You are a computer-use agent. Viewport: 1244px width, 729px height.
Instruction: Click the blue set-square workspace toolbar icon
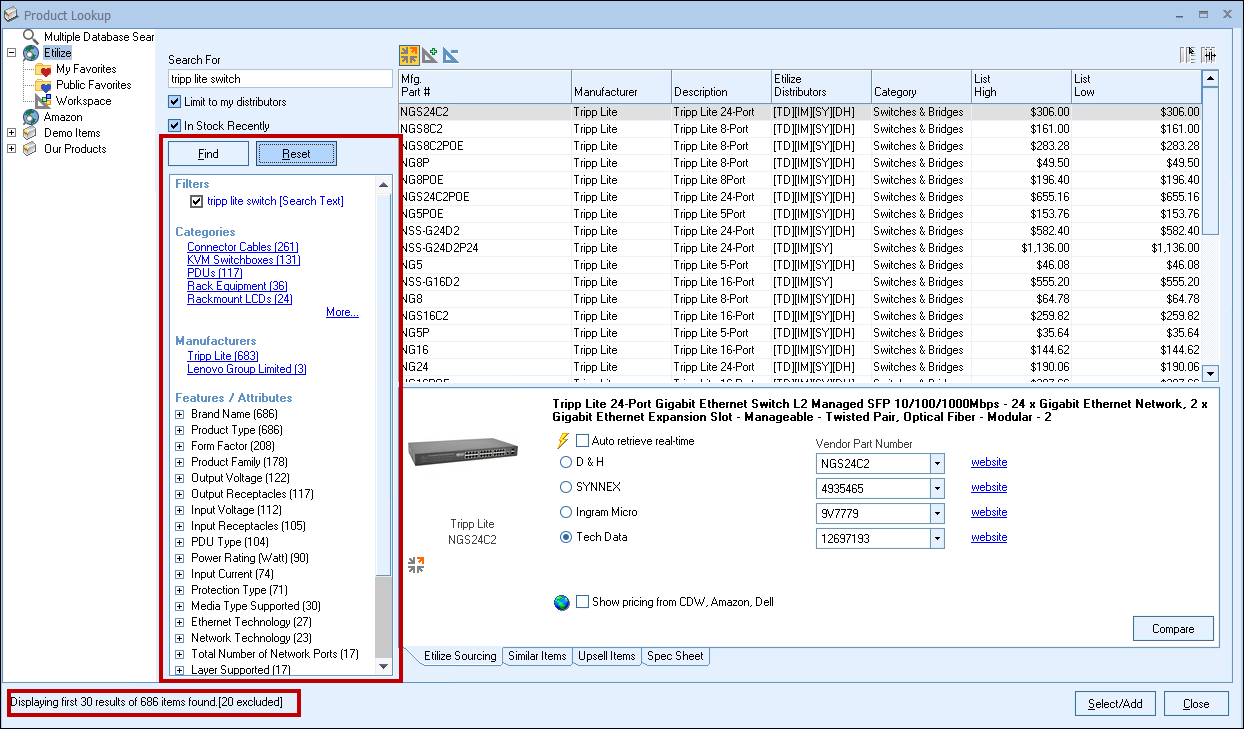coord(451,55)
